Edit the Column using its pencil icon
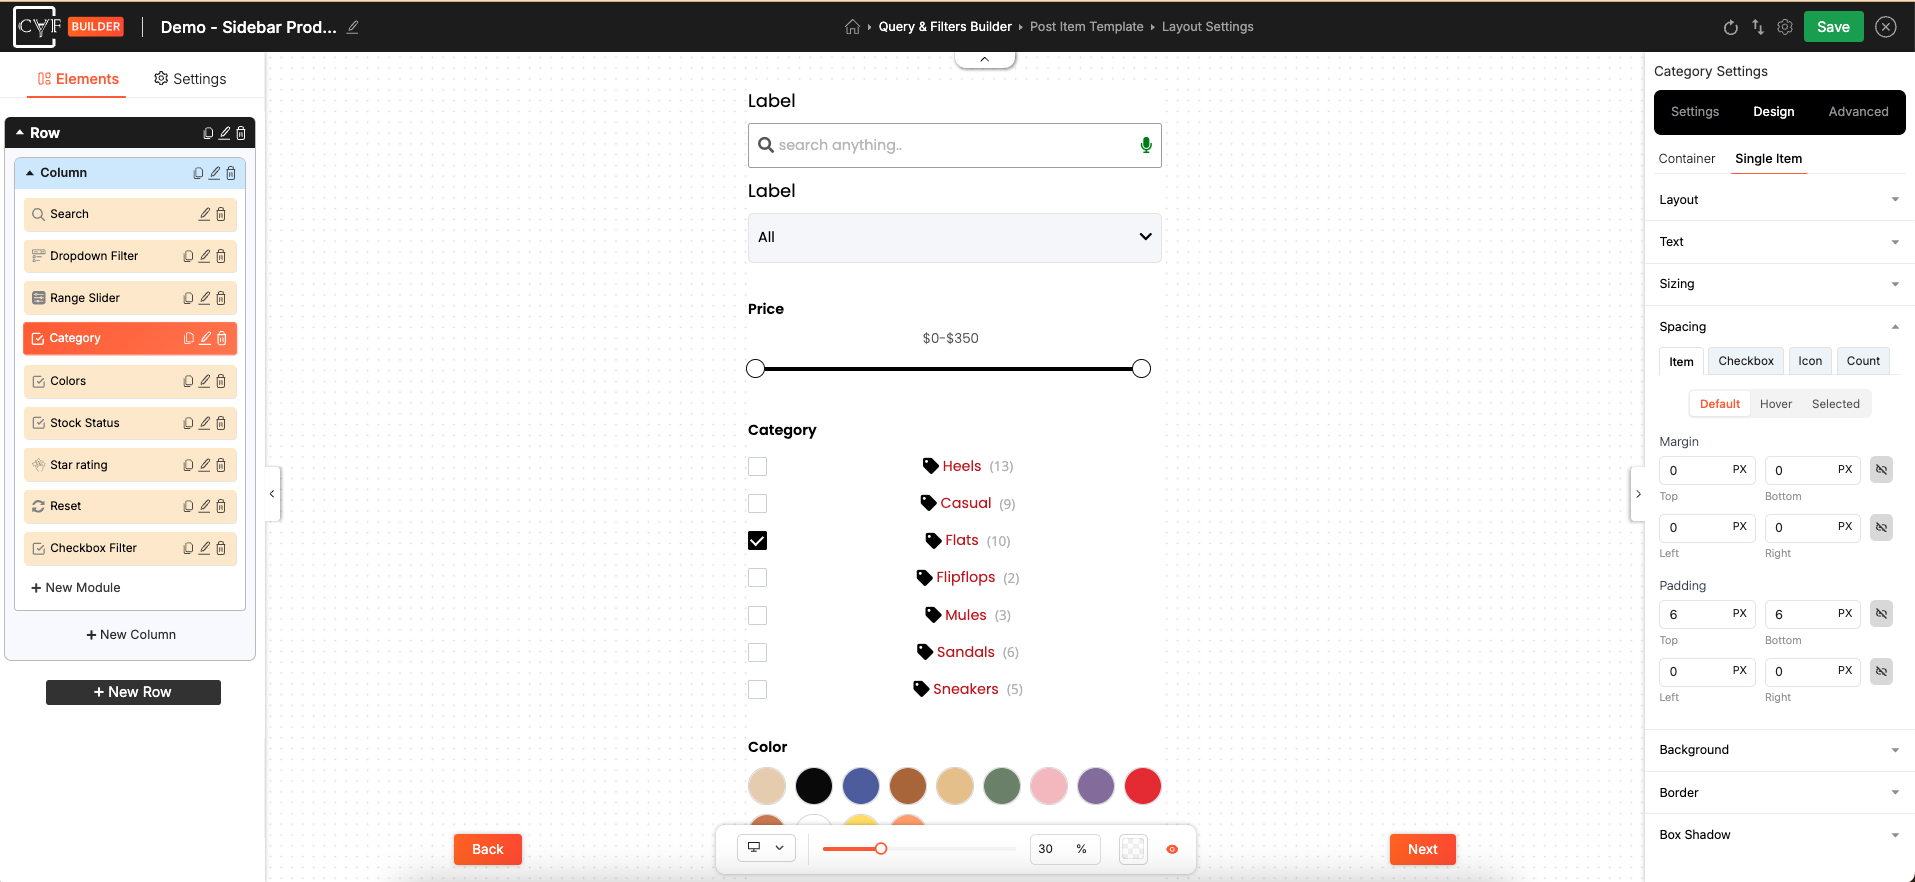1915x882 pixels. 214,173
